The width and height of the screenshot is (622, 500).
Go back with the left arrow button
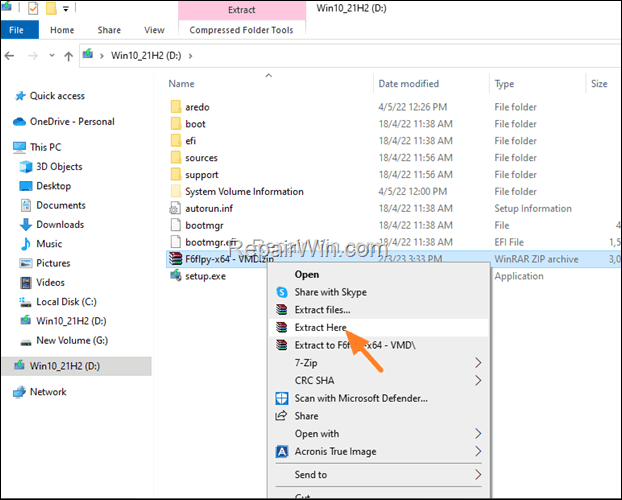(x=10, y=56)
